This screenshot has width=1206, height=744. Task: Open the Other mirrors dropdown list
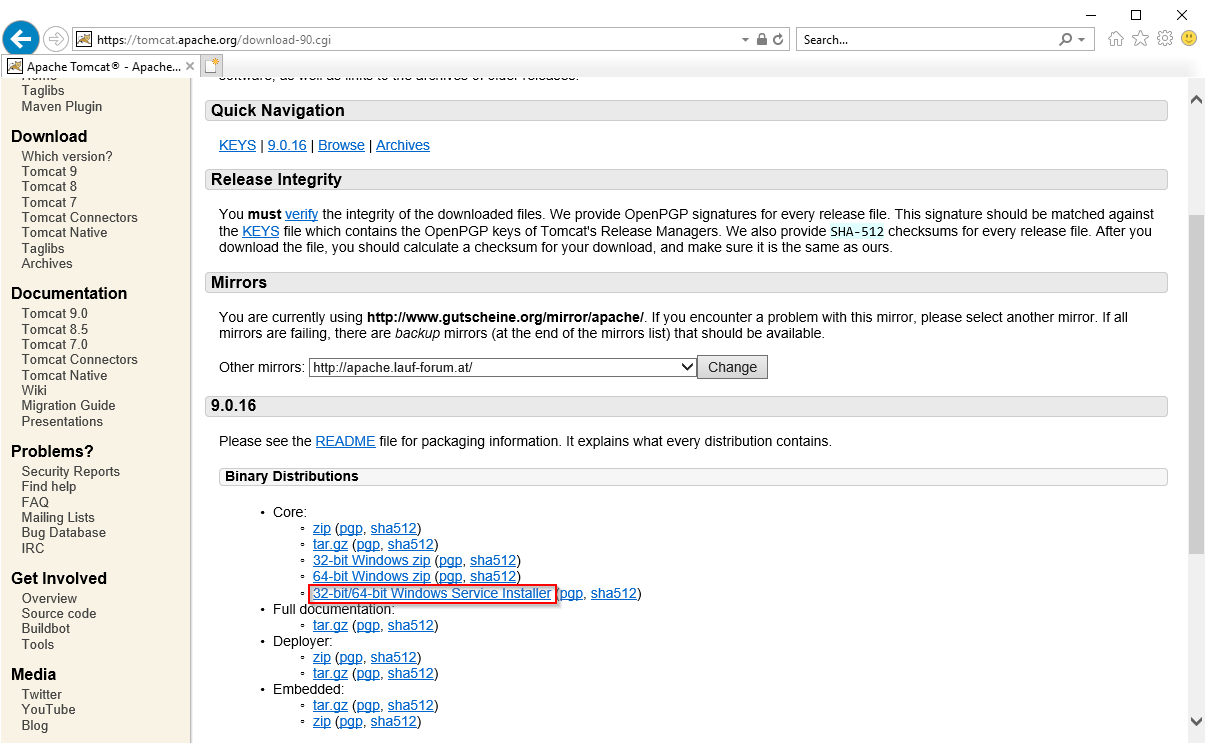(503, 367)
